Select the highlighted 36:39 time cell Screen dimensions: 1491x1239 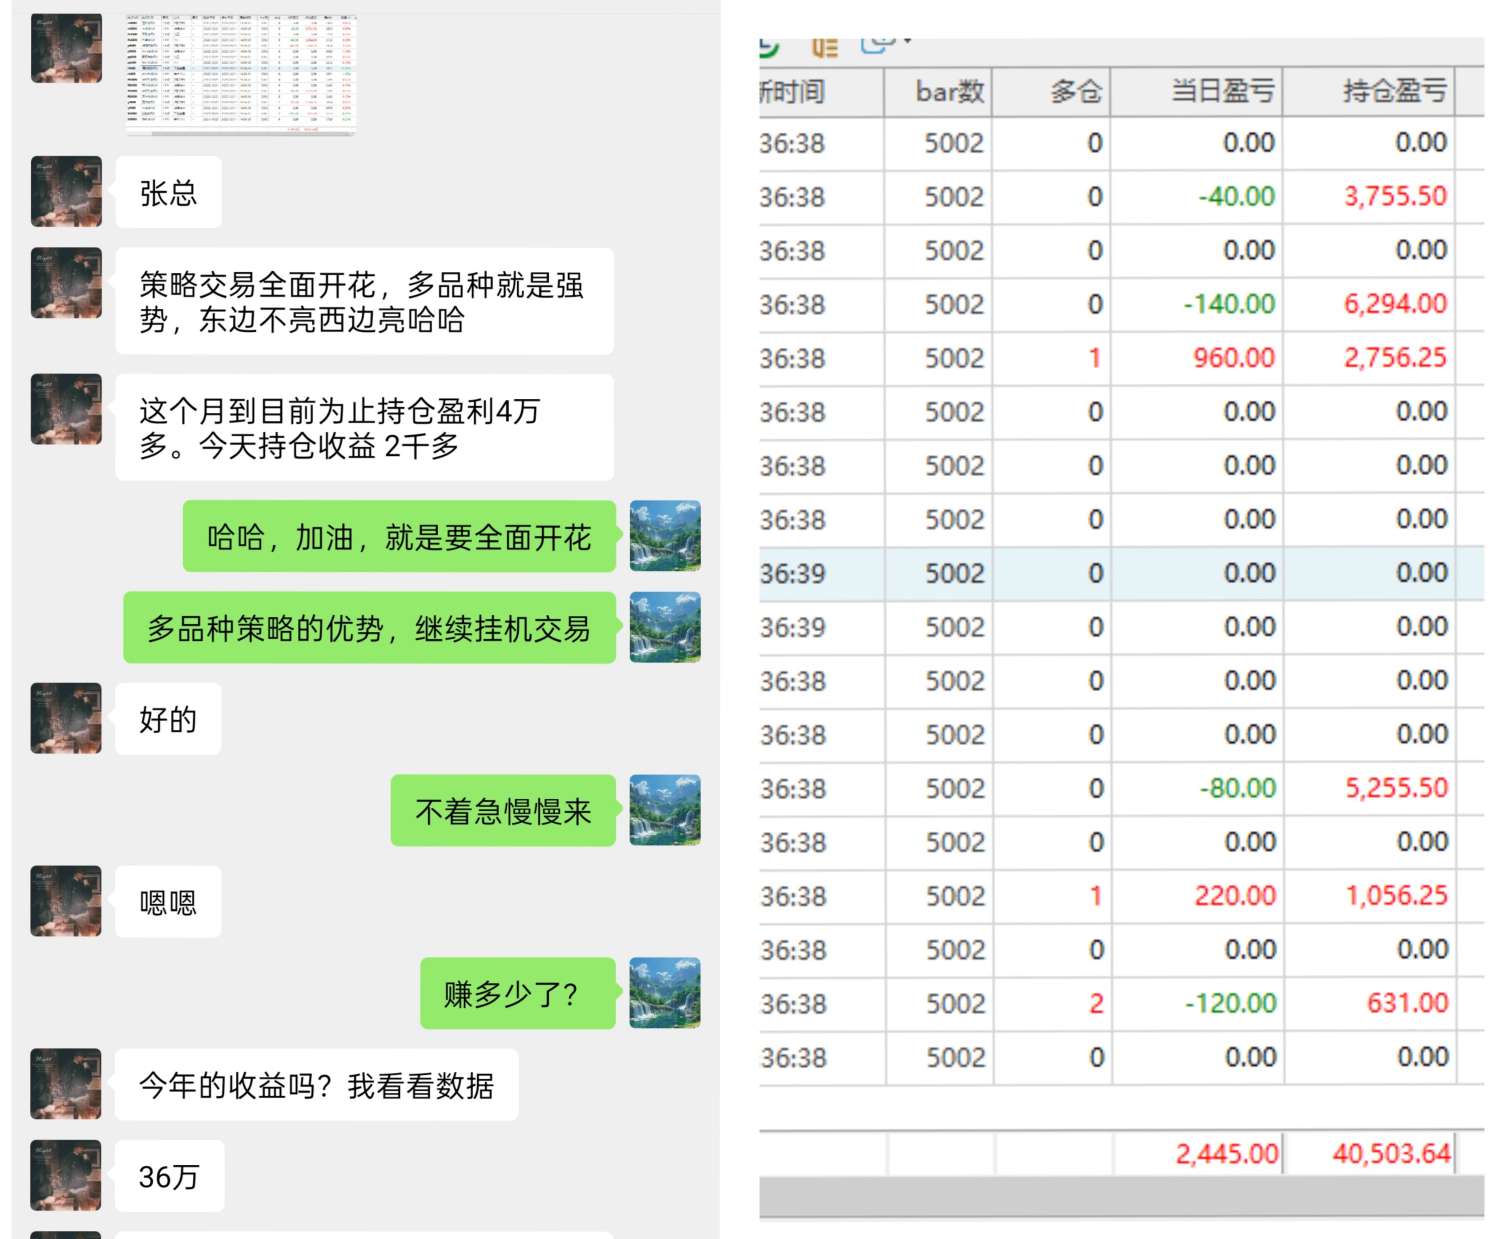click(x=821, y=574)
